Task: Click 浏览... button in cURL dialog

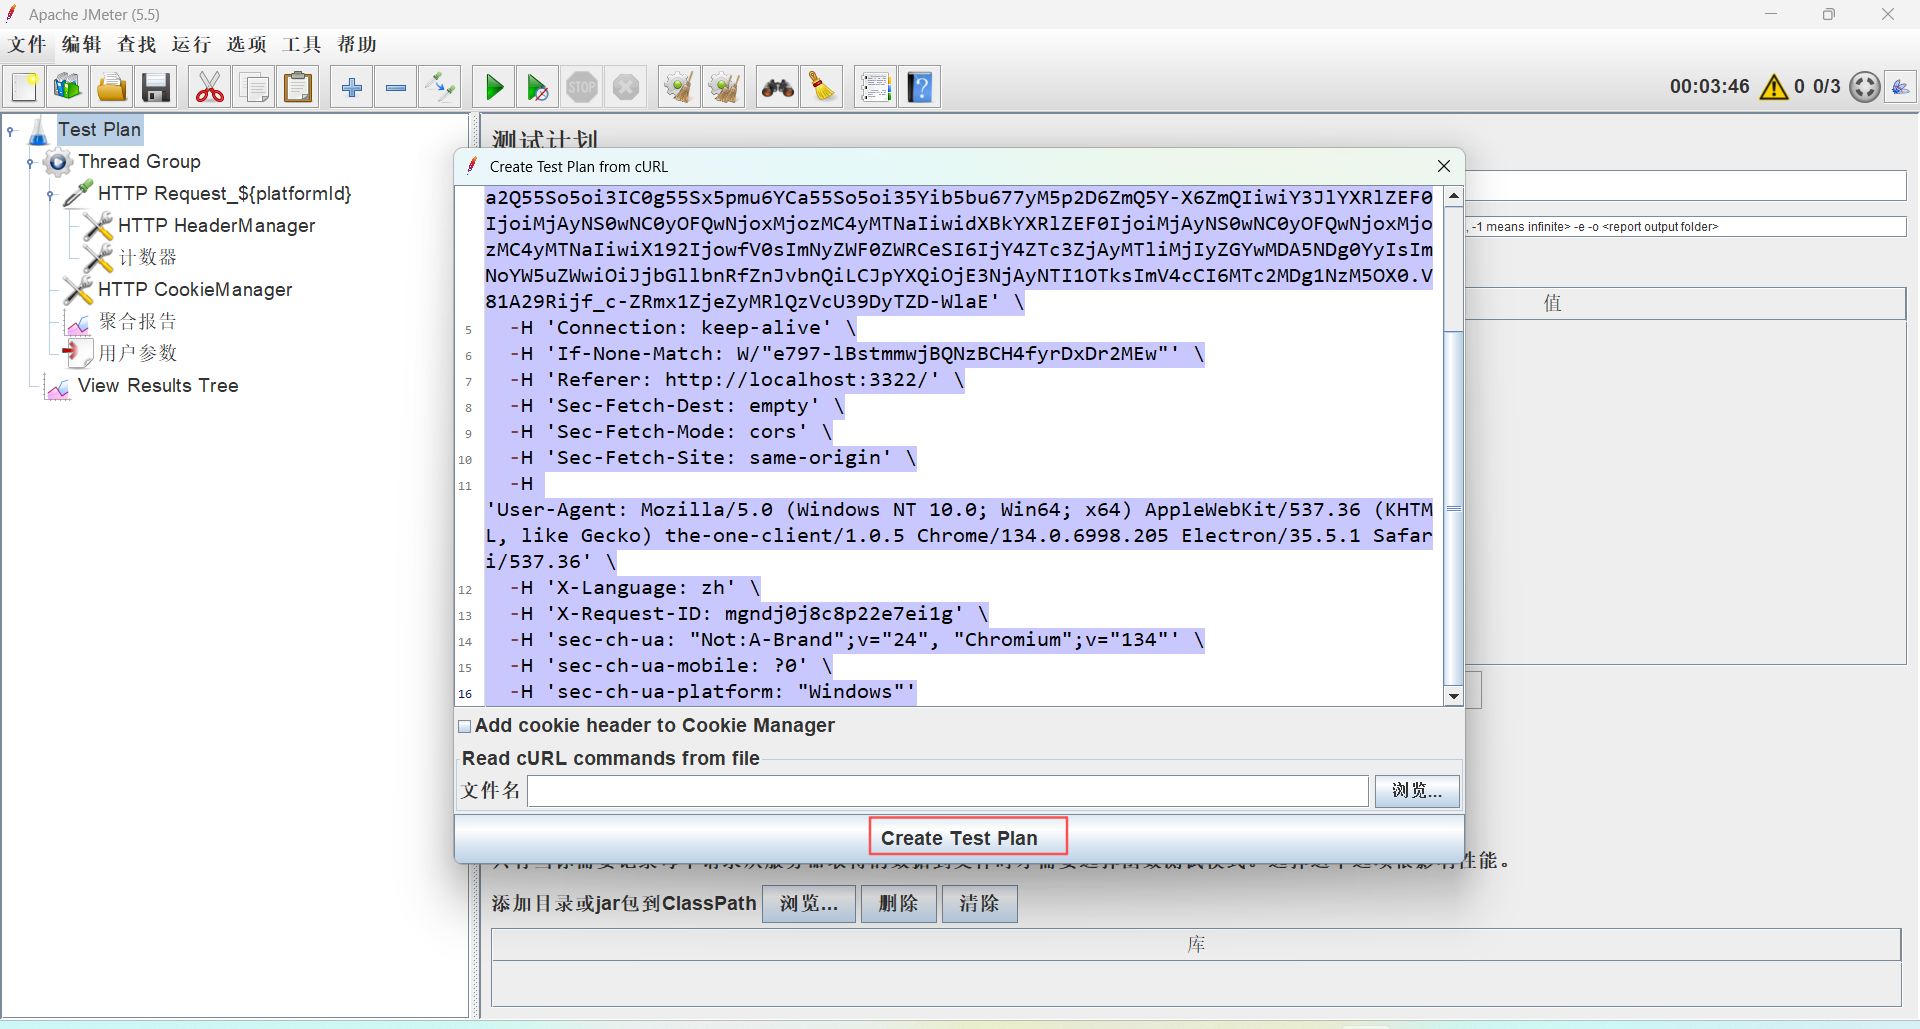Action: click(x=1417, y=791)
